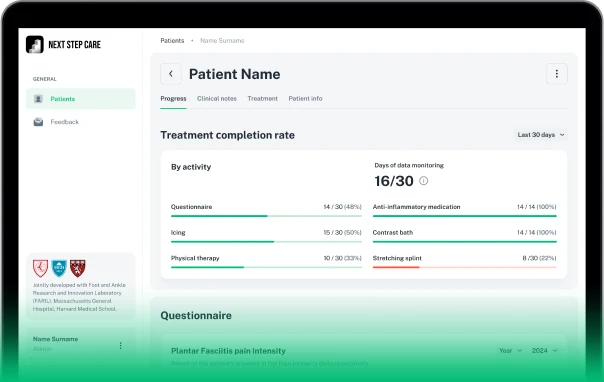Image resolution: width=604 pixels, height=382 pixels.
Task: Expand the Last 30 days dropdown
Action: tap(541, 135)
